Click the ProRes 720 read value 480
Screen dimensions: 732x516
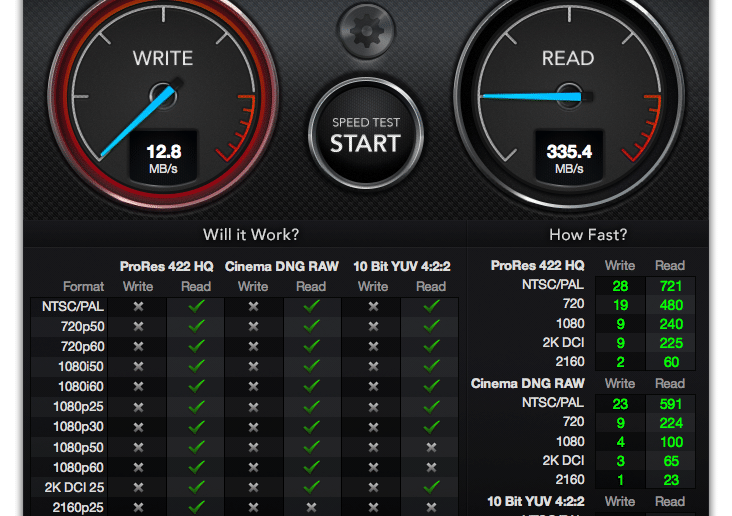pos(671,305)
